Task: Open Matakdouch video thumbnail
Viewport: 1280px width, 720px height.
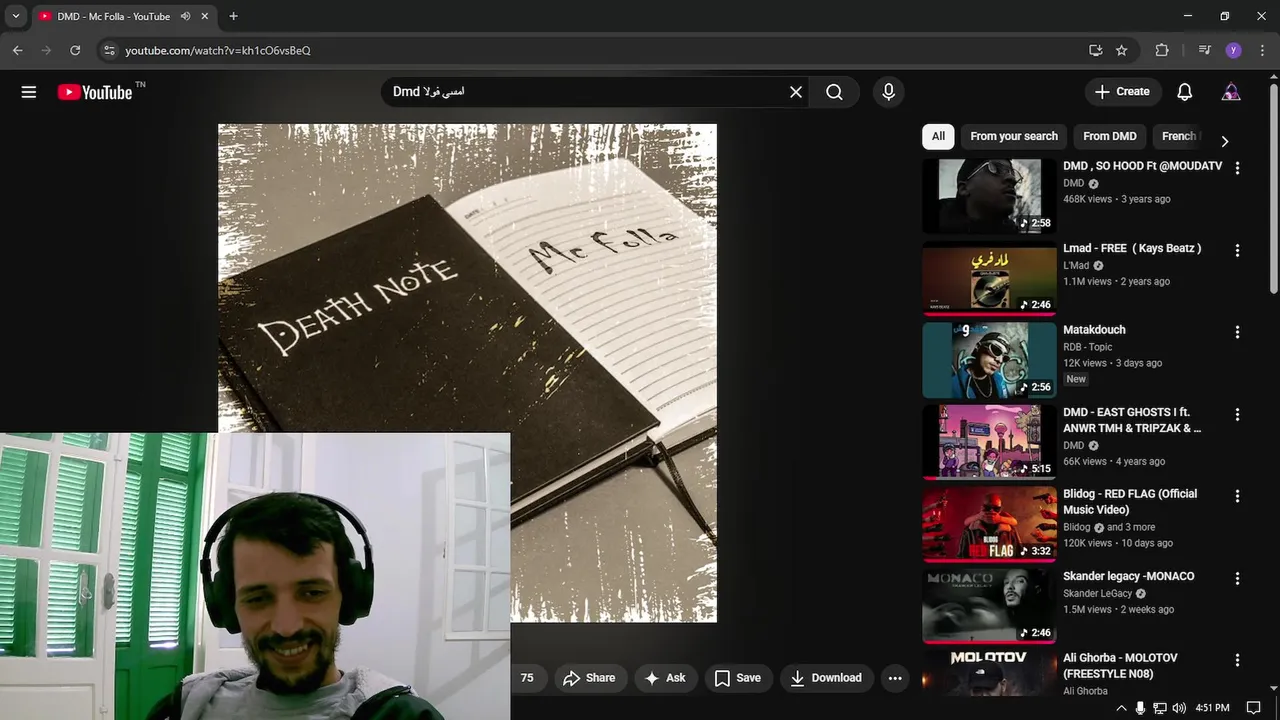Action: point(989,360)
